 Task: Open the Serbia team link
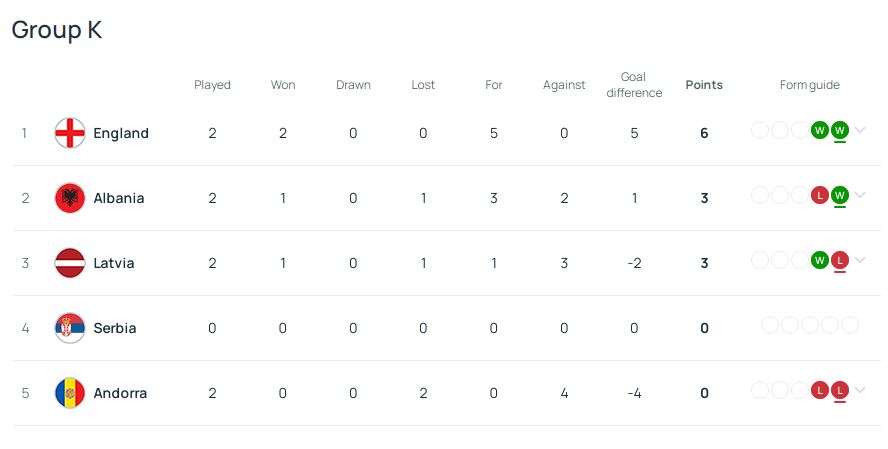(x=115, y=328)
